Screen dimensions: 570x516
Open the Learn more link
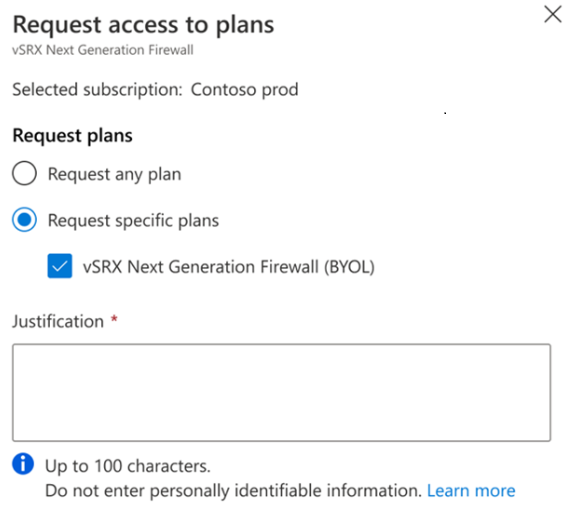tap(471, 491)
